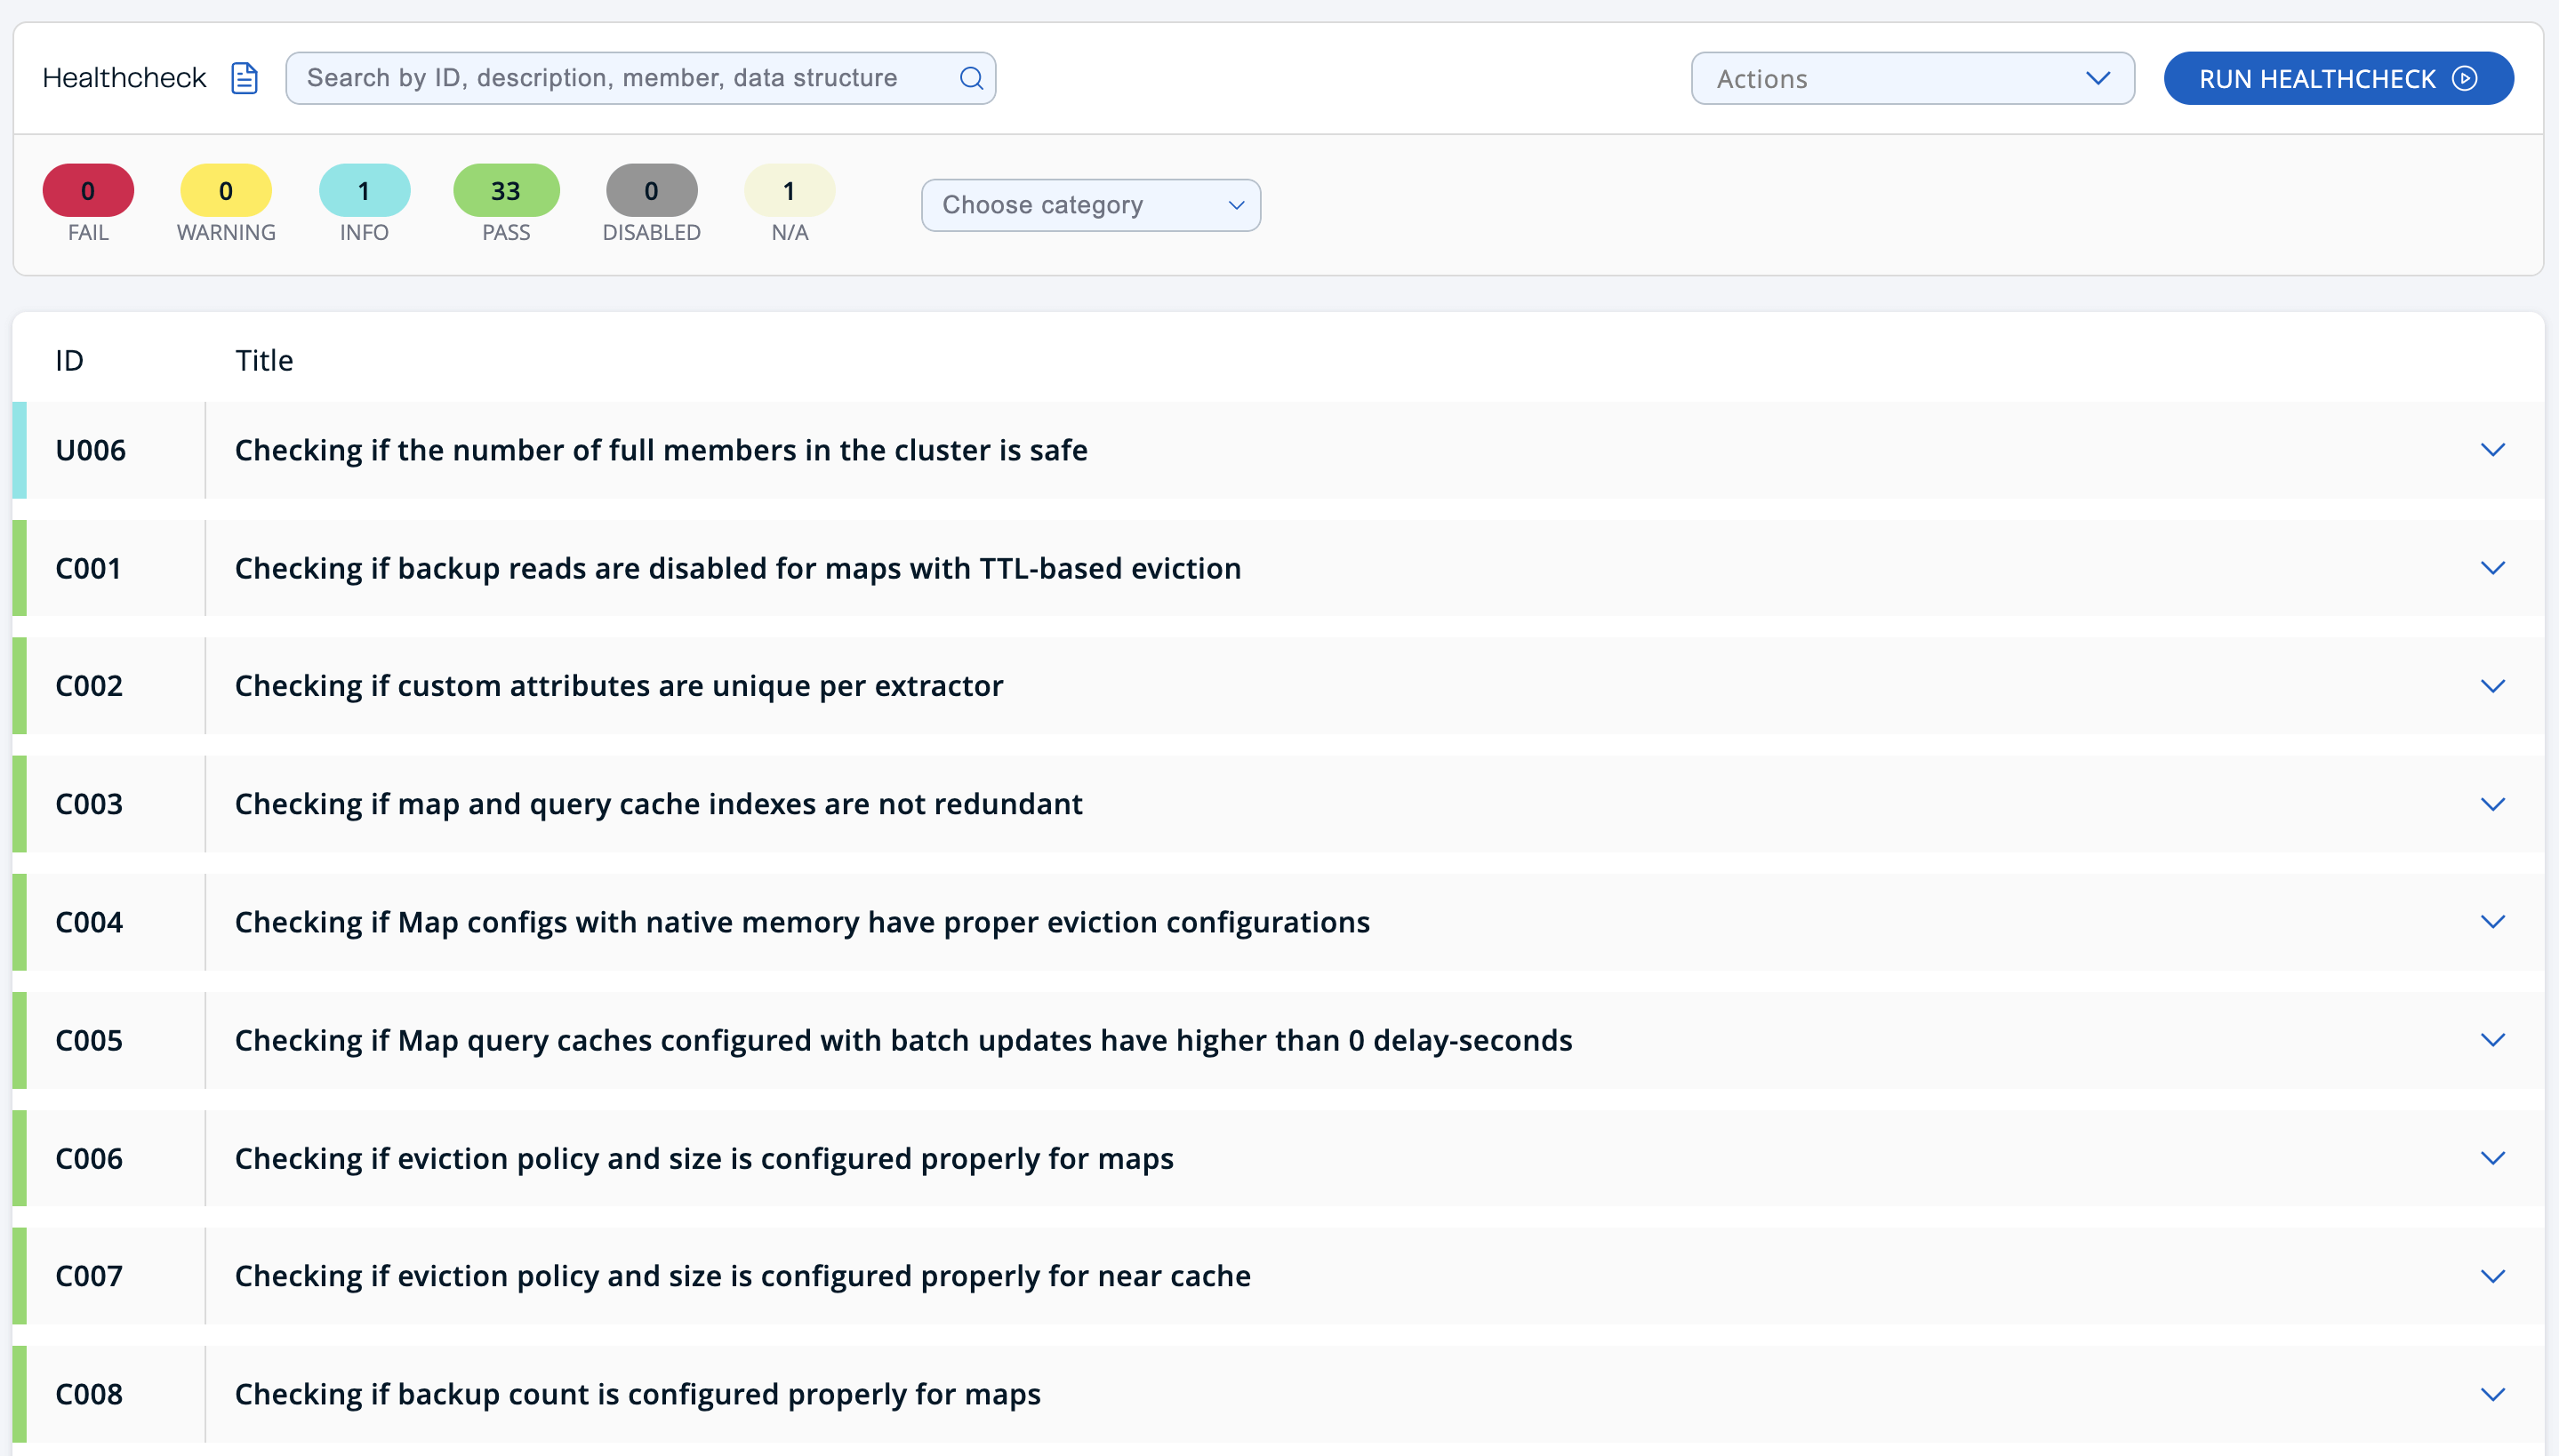Select the DISABLED status badge
The width and height of the screenshot is (2559, 1456).
click(x=651, y=191)
